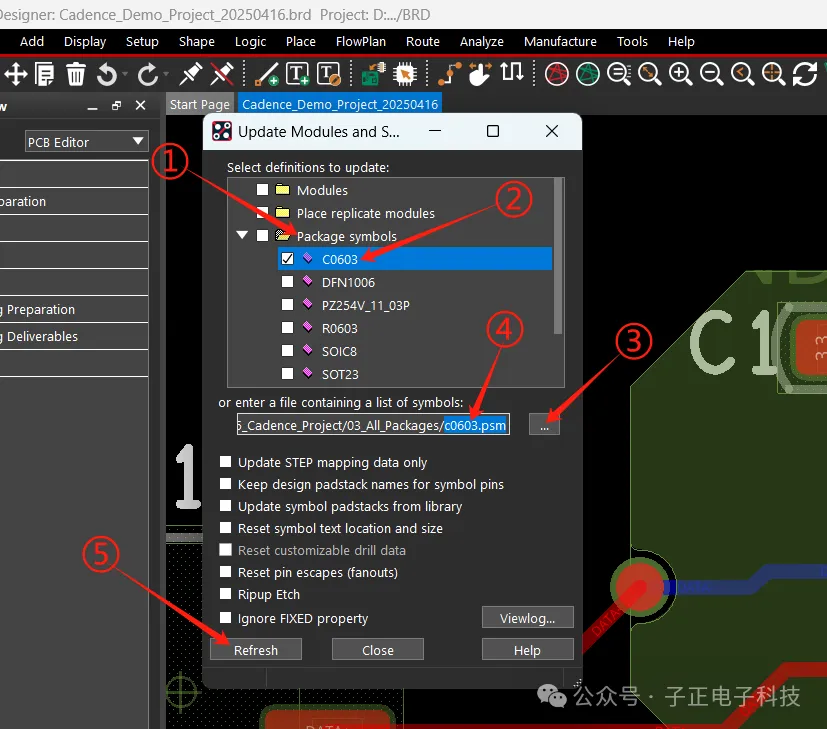Select the Add Line tool icon
Viewport: 827px width, 729px height.
point(266,74)
